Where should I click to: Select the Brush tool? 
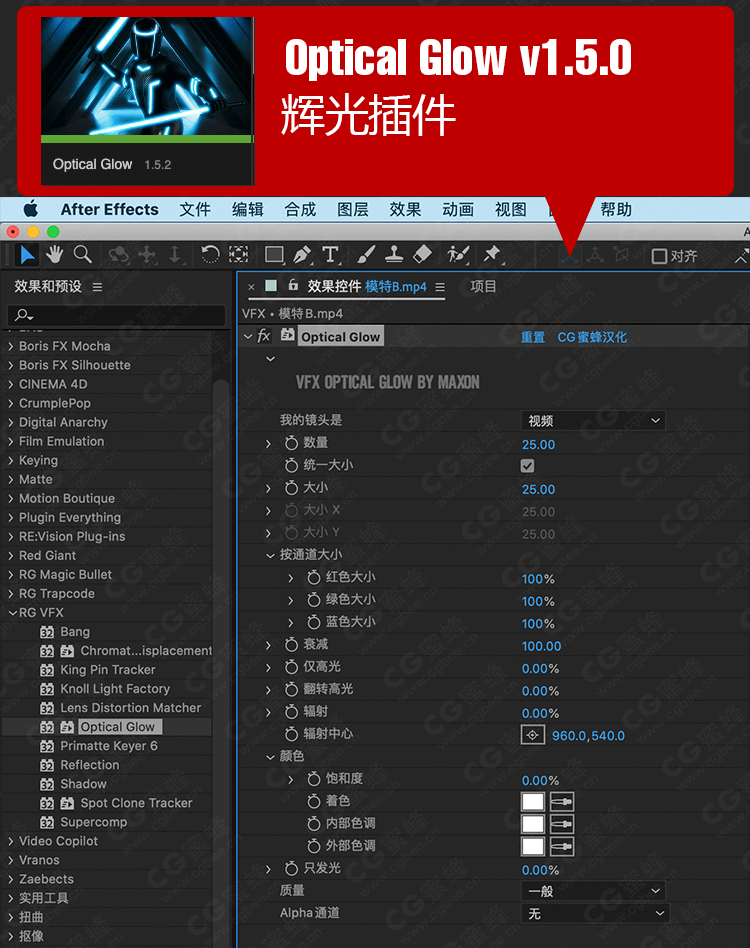[x=366, y=255]
